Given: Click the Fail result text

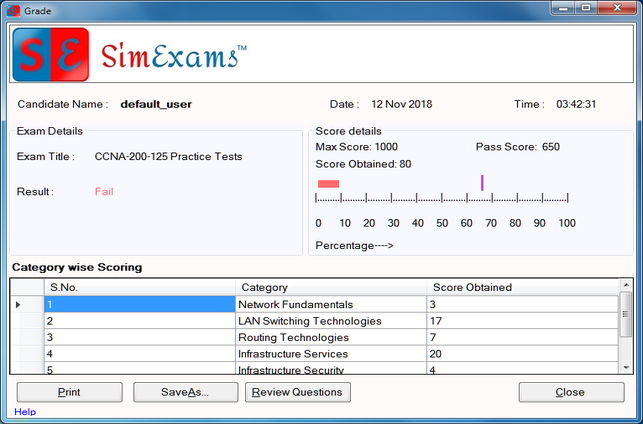Looking at the screenshot, I should pyautogui.click(x=104, y=191).
